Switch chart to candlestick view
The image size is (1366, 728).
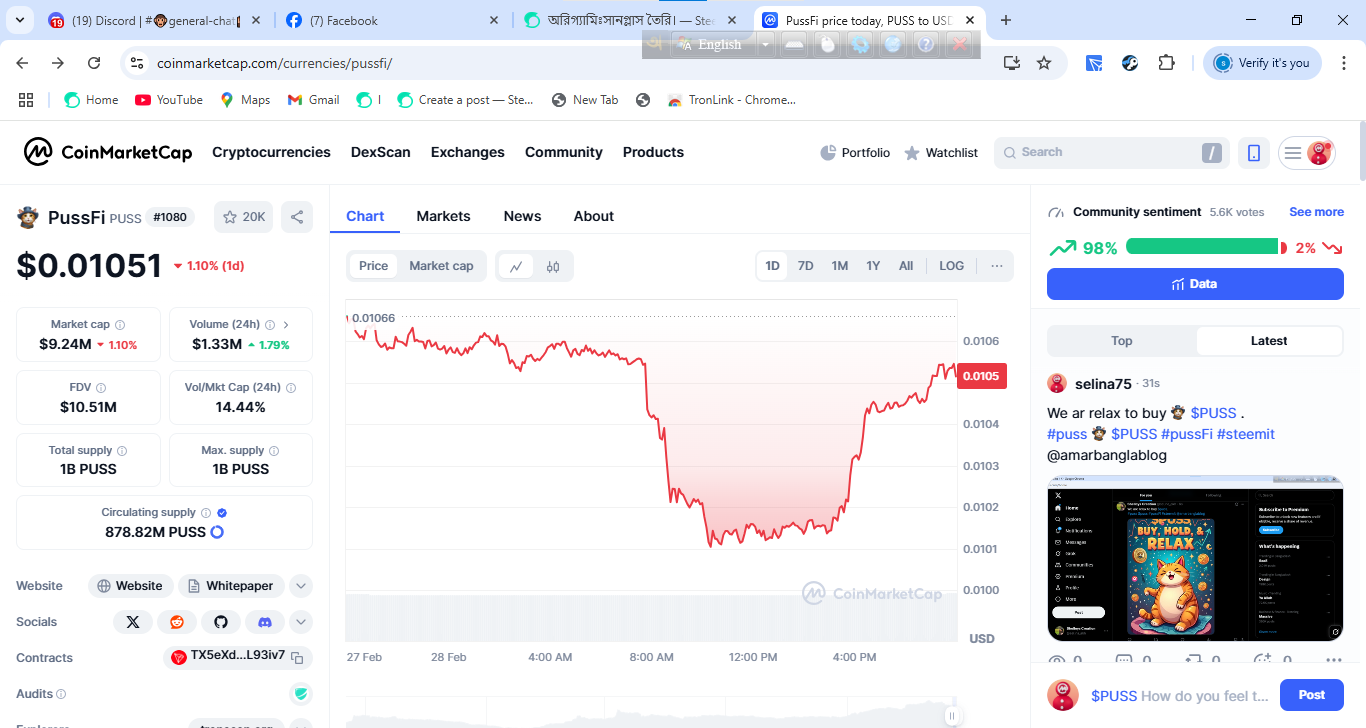[x=553, y=266]
